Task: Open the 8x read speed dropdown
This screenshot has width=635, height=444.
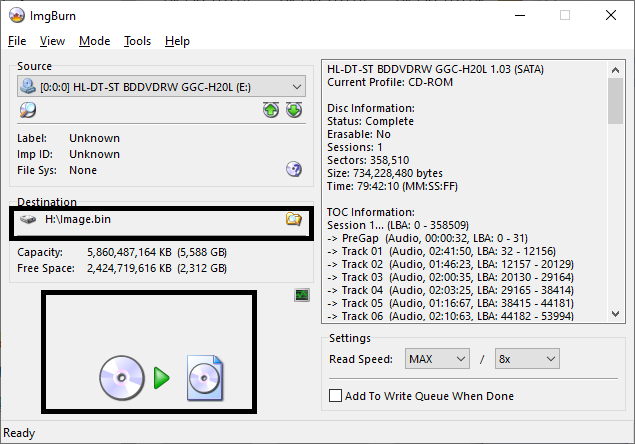Action: point(527,359)
